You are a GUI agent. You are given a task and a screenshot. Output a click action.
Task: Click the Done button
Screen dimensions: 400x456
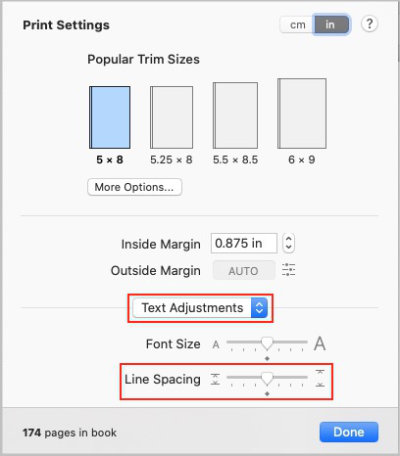(349, 432)
